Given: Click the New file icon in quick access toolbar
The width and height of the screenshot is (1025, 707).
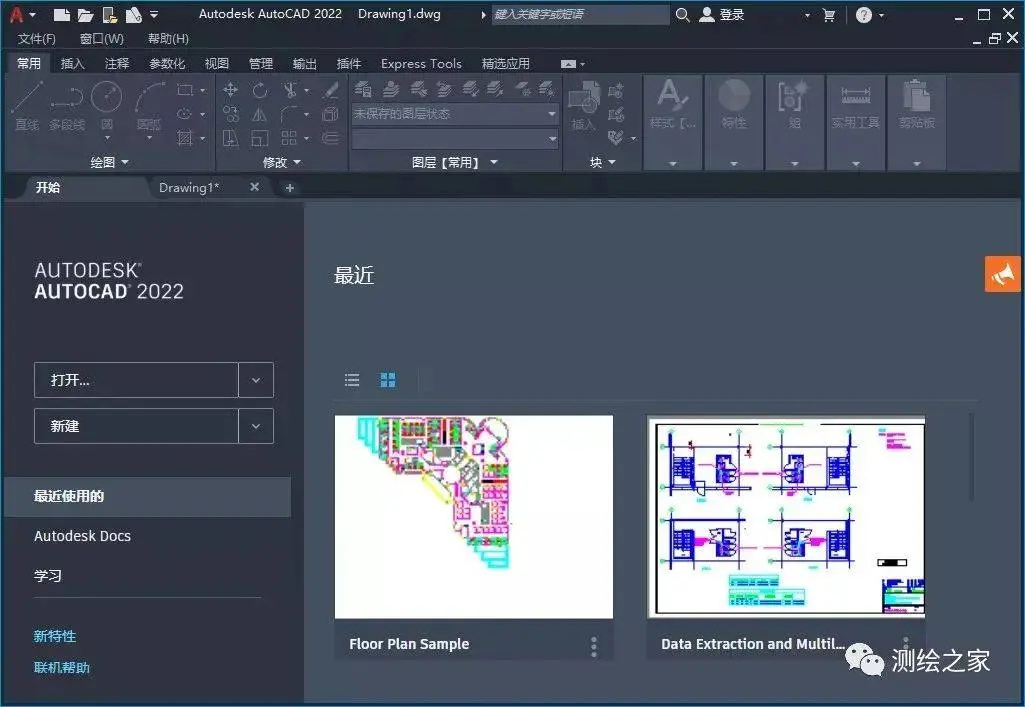Looking at the screenshot, I should tap(61, 14).
